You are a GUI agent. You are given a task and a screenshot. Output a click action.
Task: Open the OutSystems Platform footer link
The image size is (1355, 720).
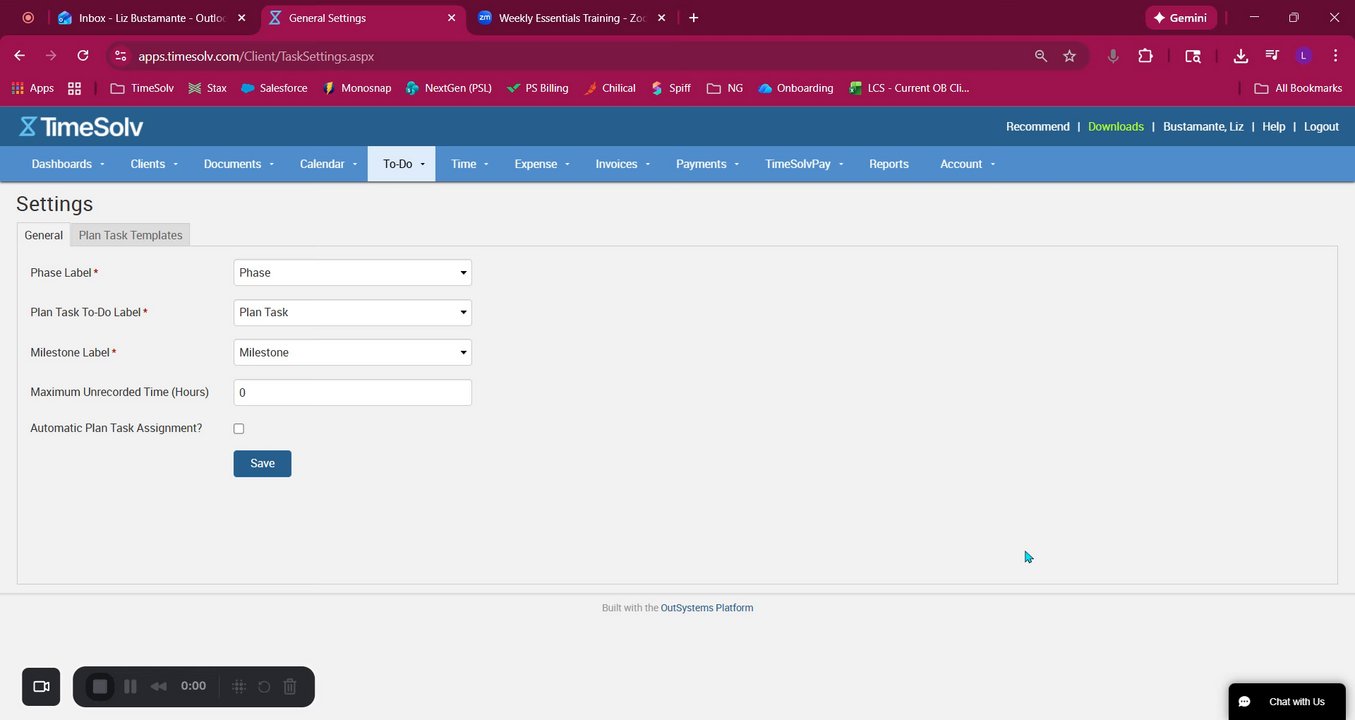(x=707, y=608)
